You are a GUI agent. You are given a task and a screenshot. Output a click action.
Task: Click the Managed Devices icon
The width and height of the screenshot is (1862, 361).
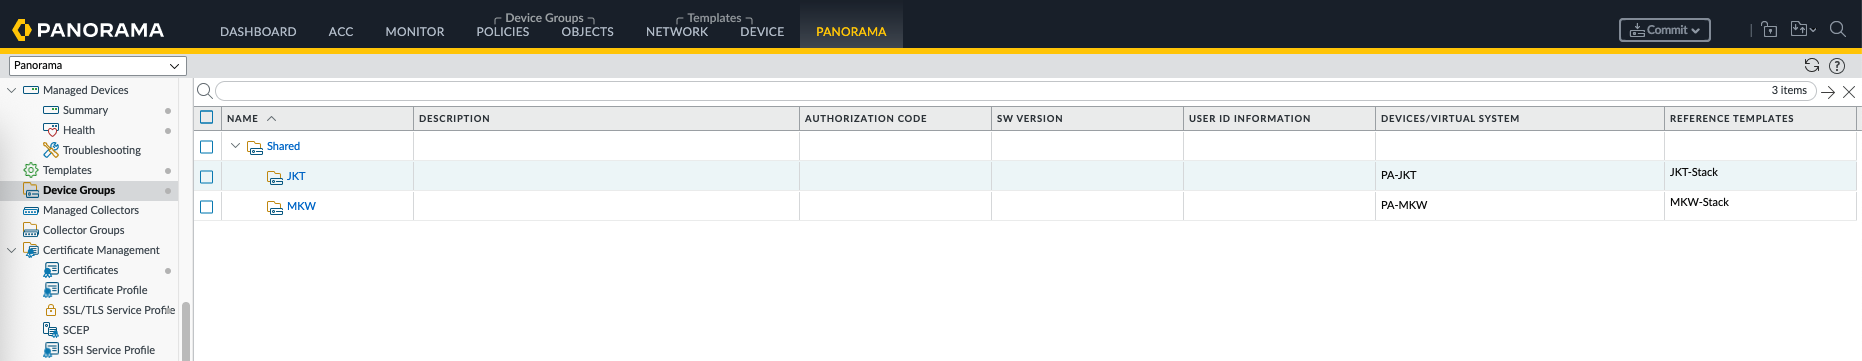coord(31,90)
